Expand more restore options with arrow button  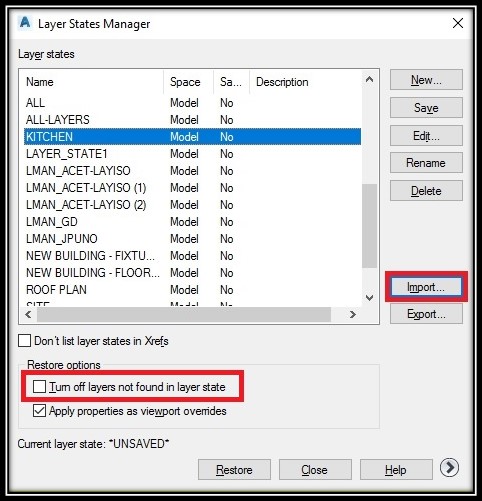pyautogui.click(x=449, y=467)
